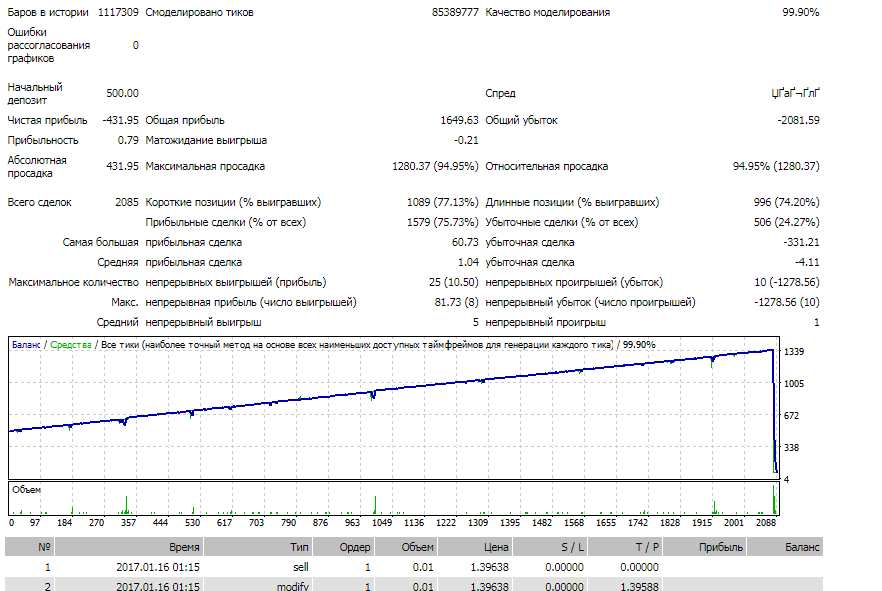Screen dimensions: 882x591
Task: Click the 'S / L' column header
Action: coord(550,547)
